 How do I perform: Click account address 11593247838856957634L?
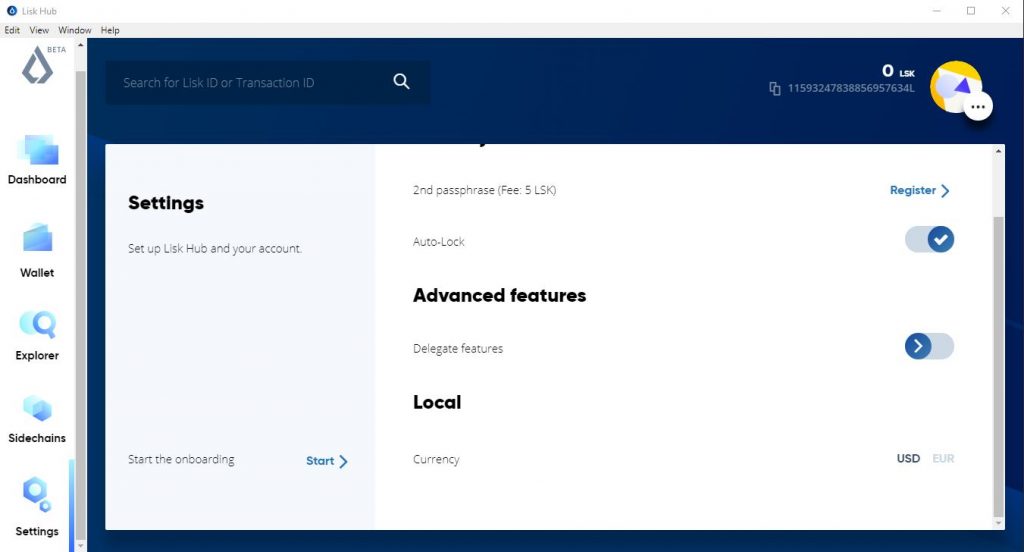(x=851, y=88)
